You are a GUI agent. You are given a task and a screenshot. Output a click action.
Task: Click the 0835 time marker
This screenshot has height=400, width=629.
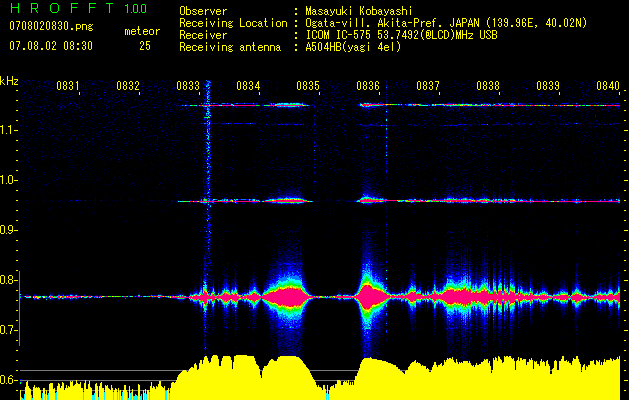308,85
